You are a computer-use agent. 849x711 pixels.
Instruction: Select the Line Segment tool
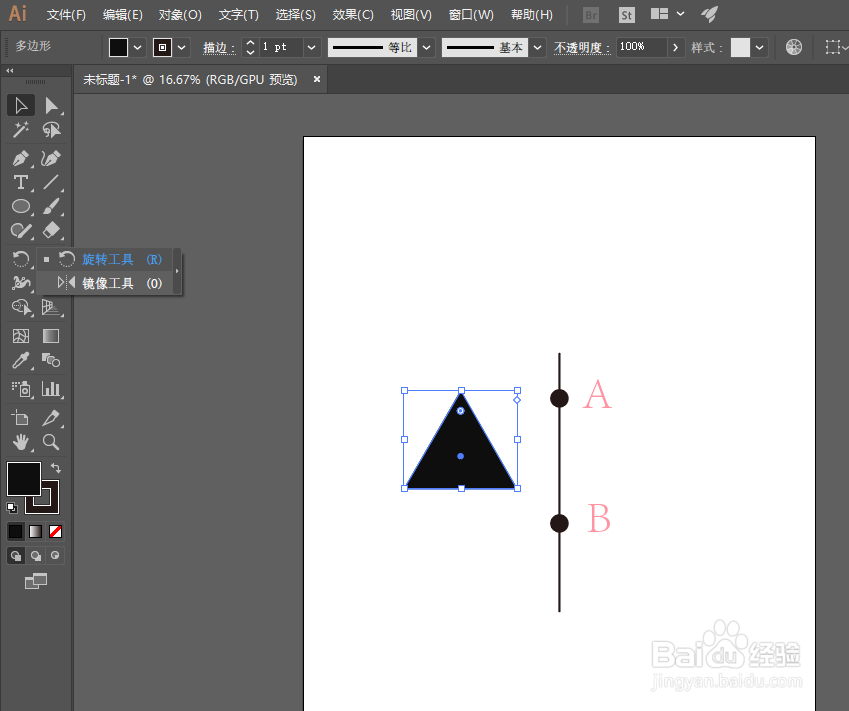tap(51, 182)
